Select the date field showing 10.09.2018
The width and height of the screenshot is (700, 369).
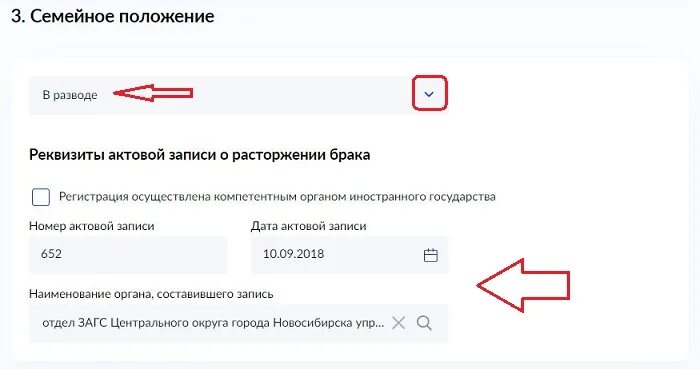(350, 255)
